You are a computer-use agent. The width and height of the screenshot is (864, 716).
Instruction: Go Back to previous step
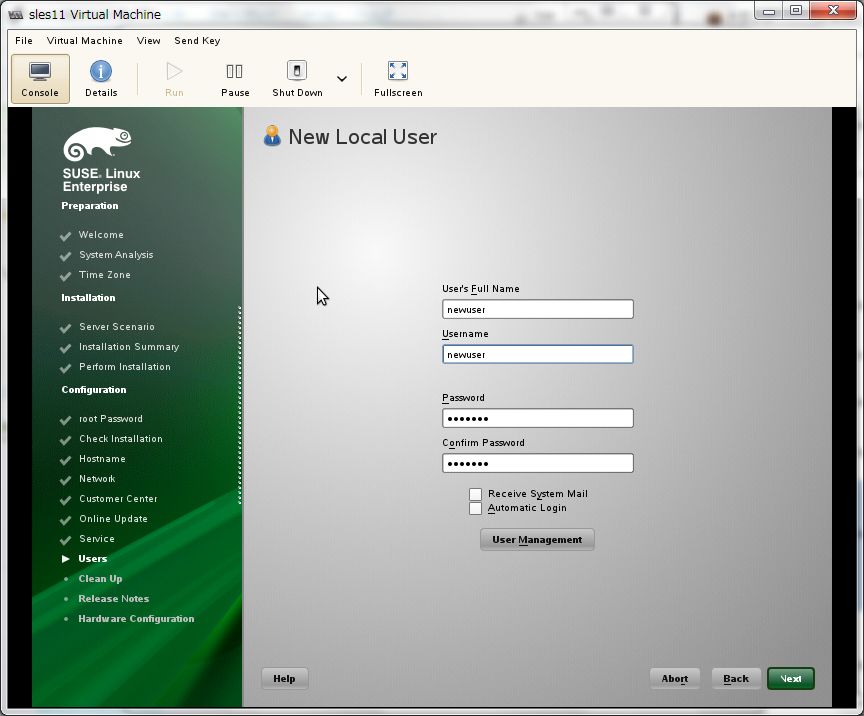pos(736,679)
